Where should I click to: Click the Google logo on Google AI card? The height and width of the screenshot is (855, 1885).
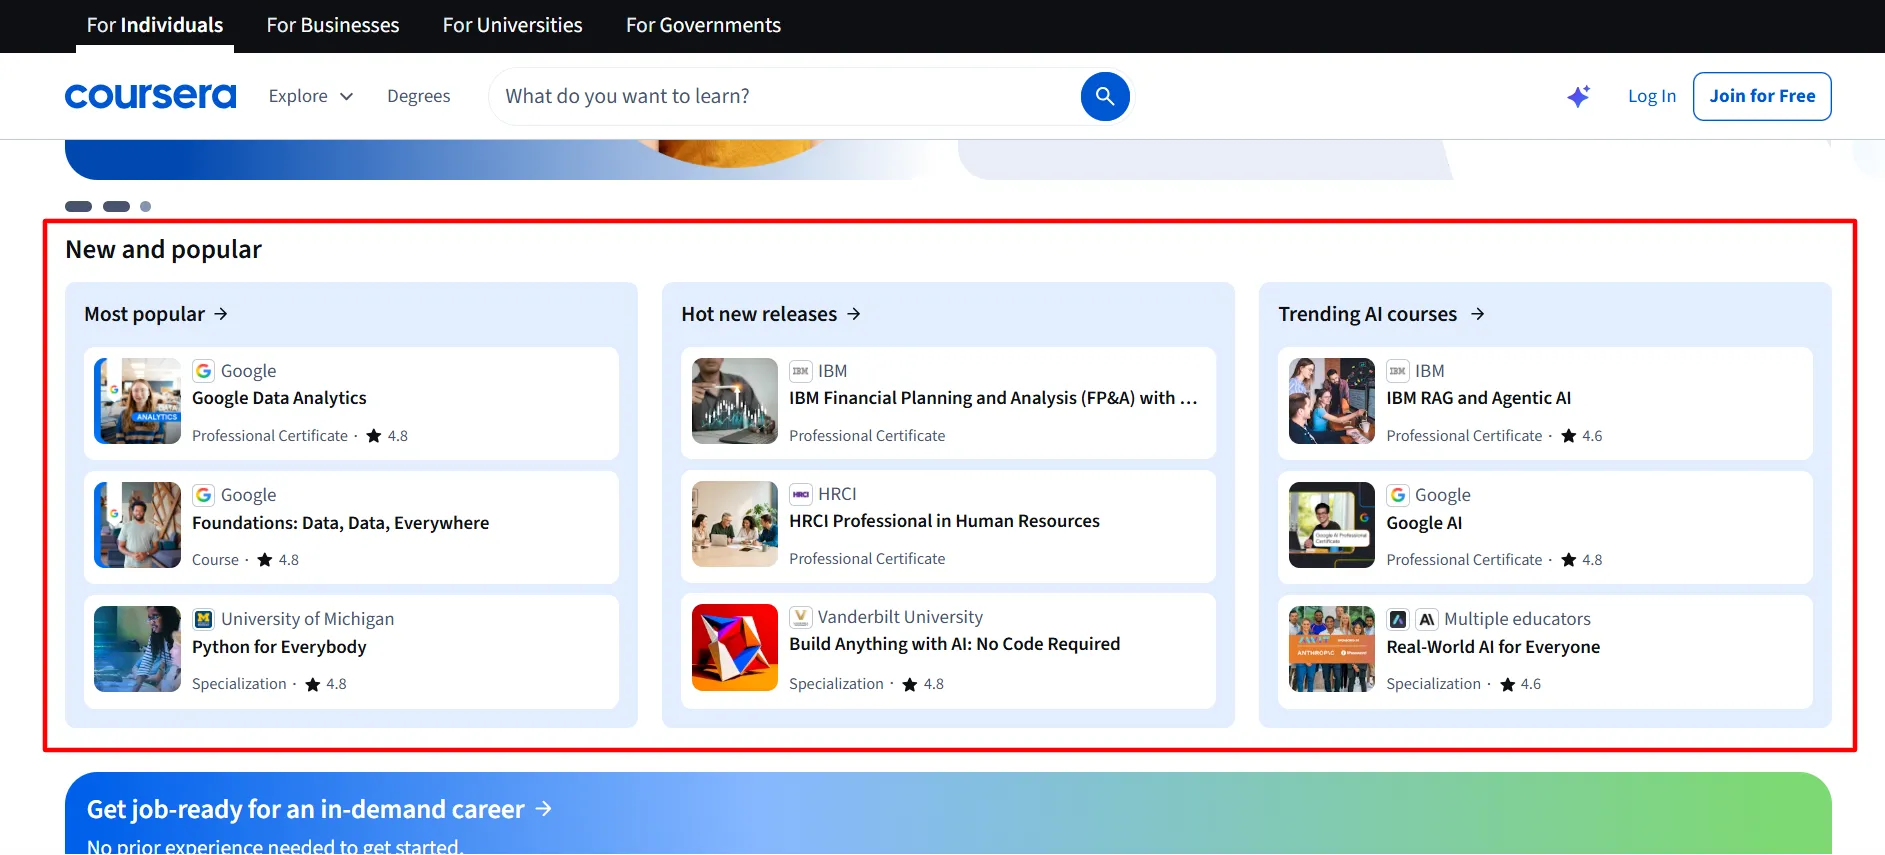(x=1398, y=495)
